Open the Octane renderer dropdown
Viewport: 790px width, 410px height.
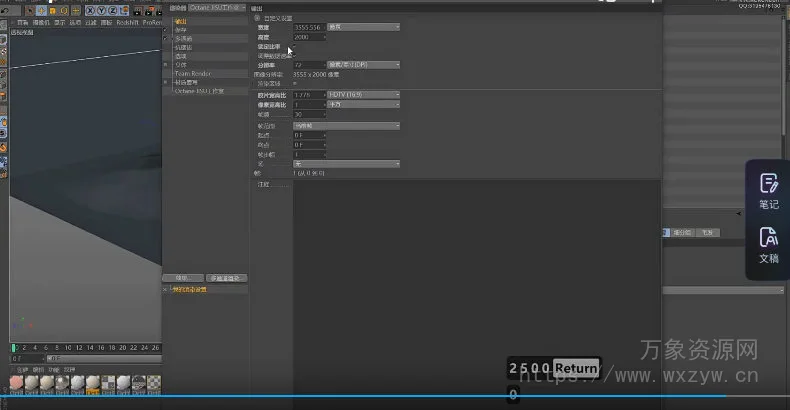tap(213, 8)
